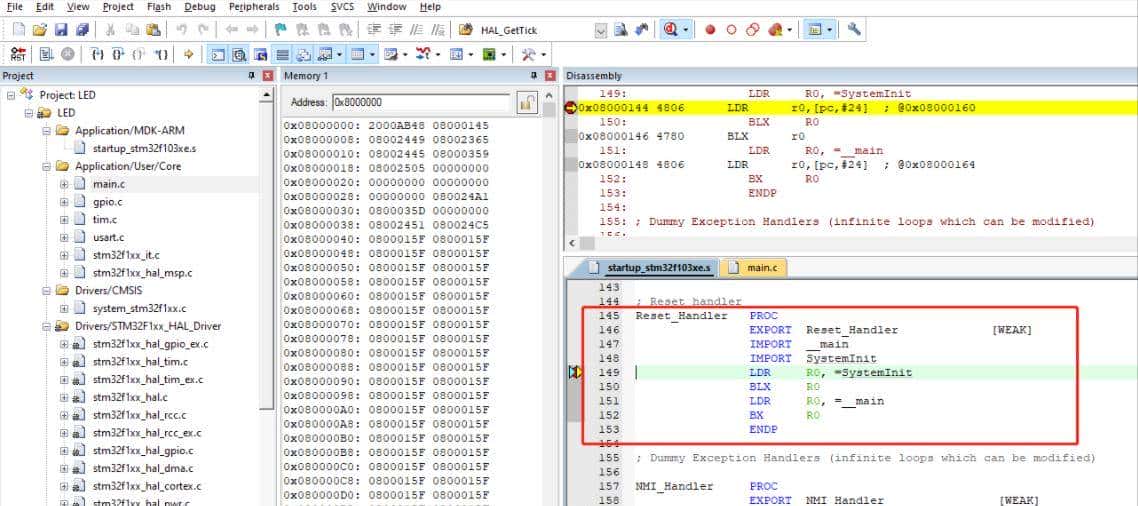Screen dimensions: 1138x506
Task: Toggle the Command window toolbar button
Action: [218, 54]
